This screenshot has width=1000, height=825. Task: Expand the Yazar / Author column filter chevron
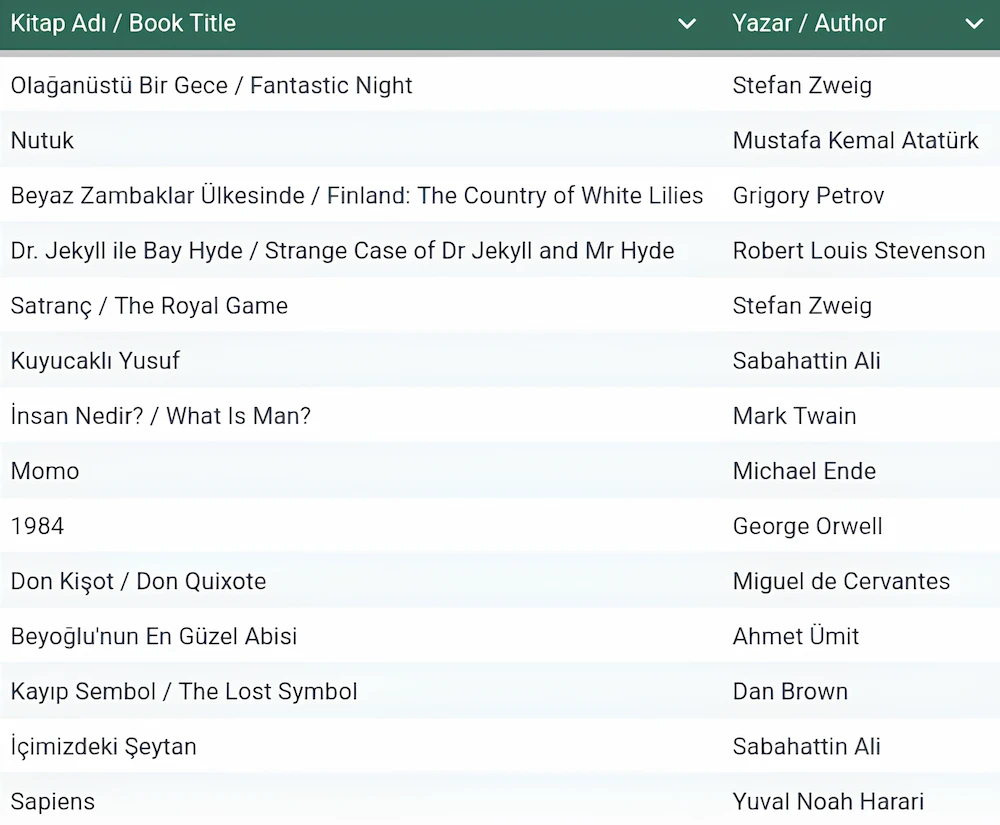tap(974, 24)
